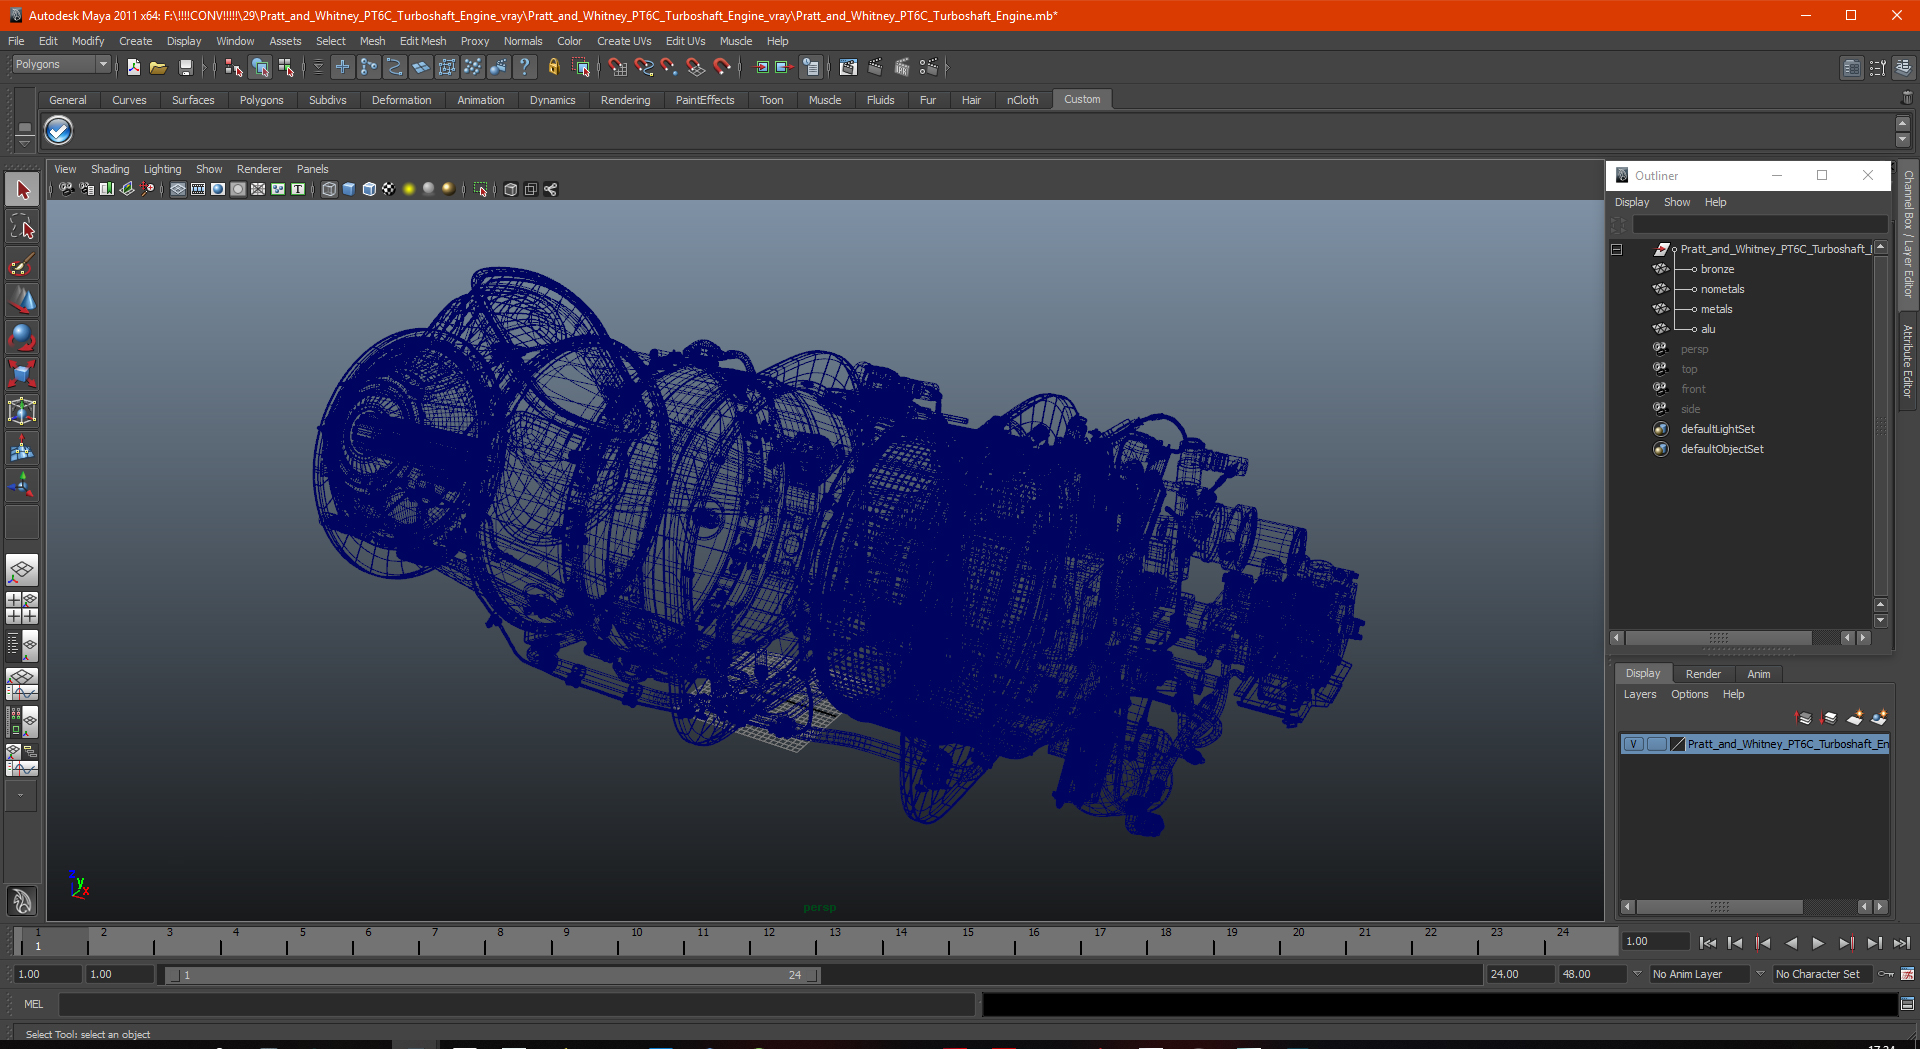Viewport: 1920px width, 1049px height.
Task: Select by hierarchy mode icon
Action: click(234, 67)
